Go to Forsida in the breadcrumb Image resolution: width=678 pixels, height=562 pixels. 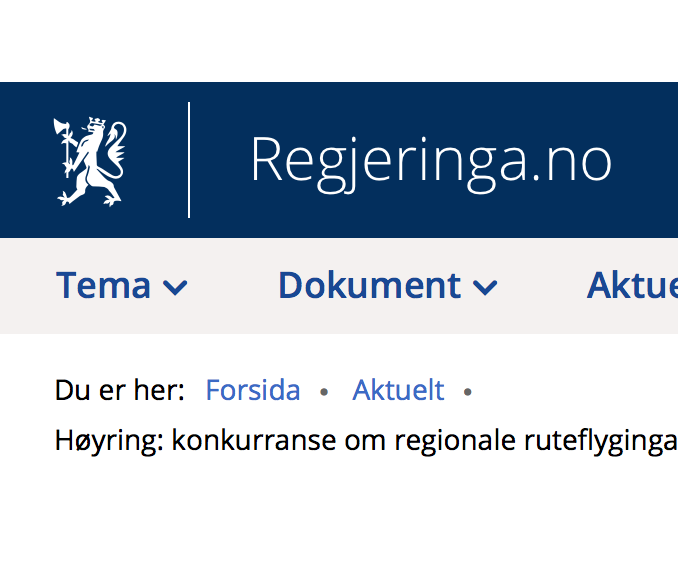[253, 390]
